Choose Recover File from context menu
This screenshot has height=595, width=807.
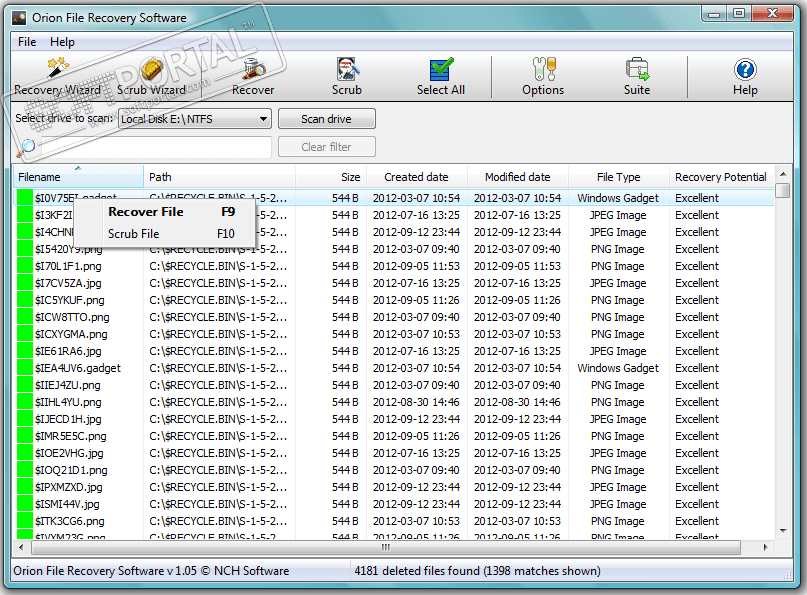pyautogui.click(x=165, y=212)
